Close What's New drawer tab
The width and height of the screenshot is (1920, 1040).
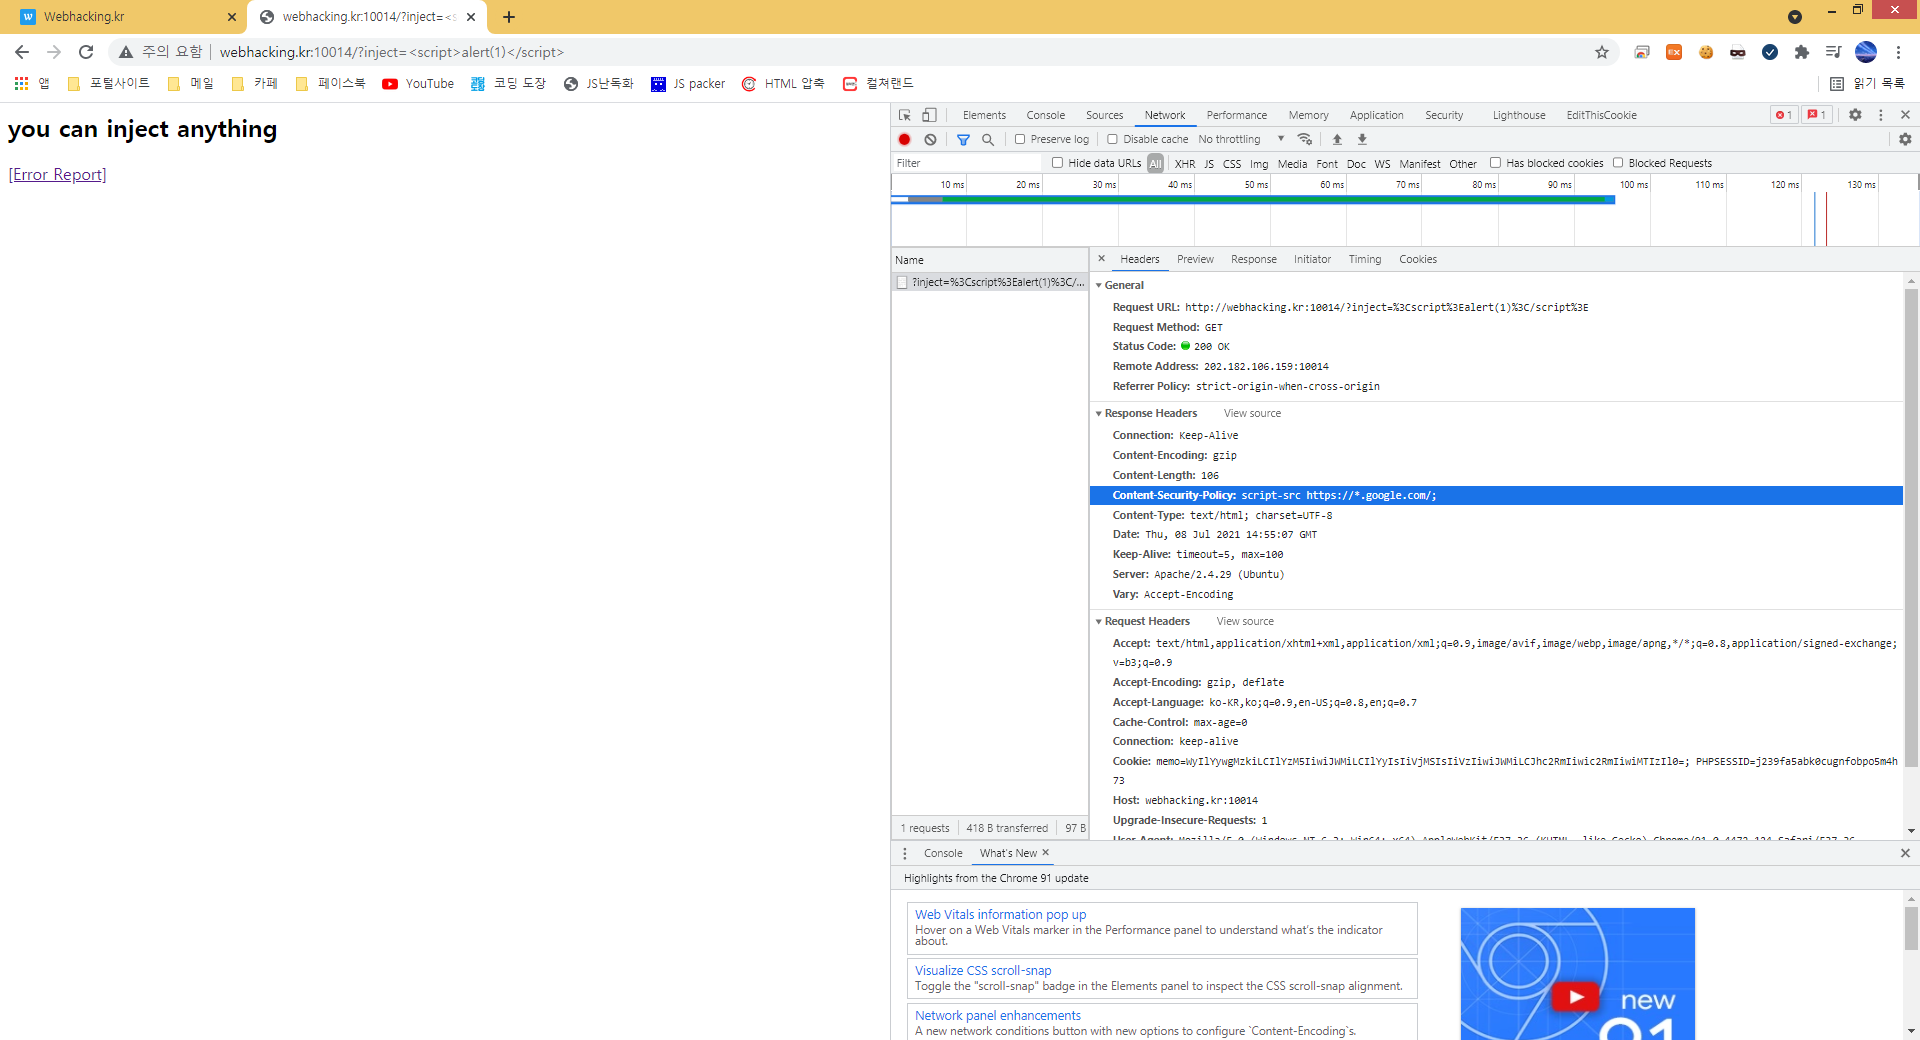(1046, 853)
